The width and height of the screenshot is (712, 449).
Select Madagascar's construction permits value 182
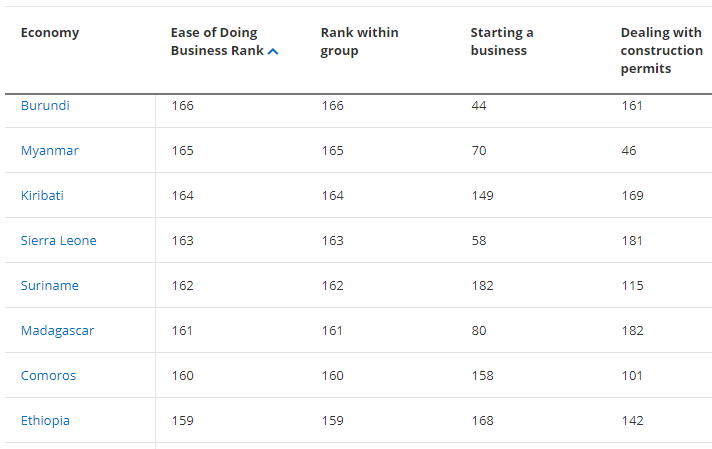632,331
